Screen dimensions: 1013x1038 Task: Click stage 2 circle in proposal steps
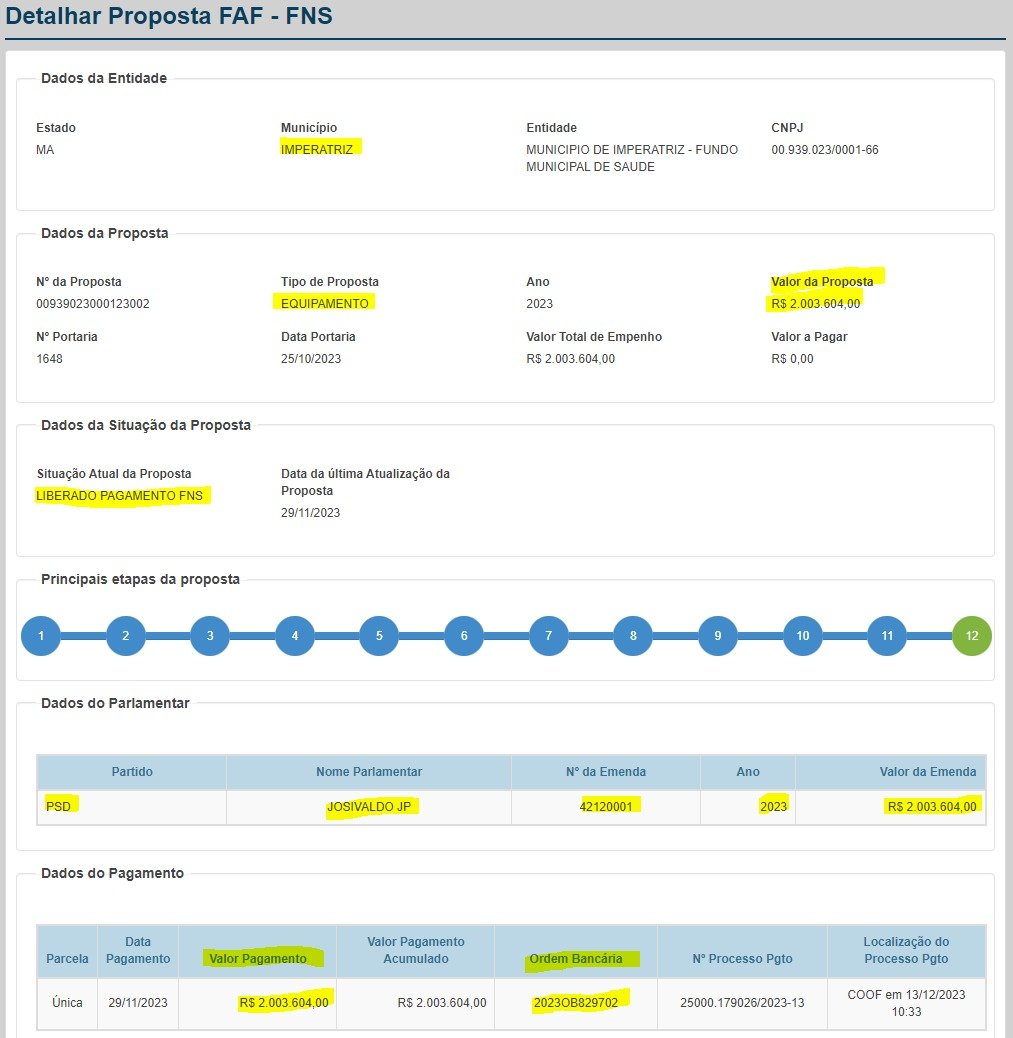pyautogui.click(x=126, y=636)
